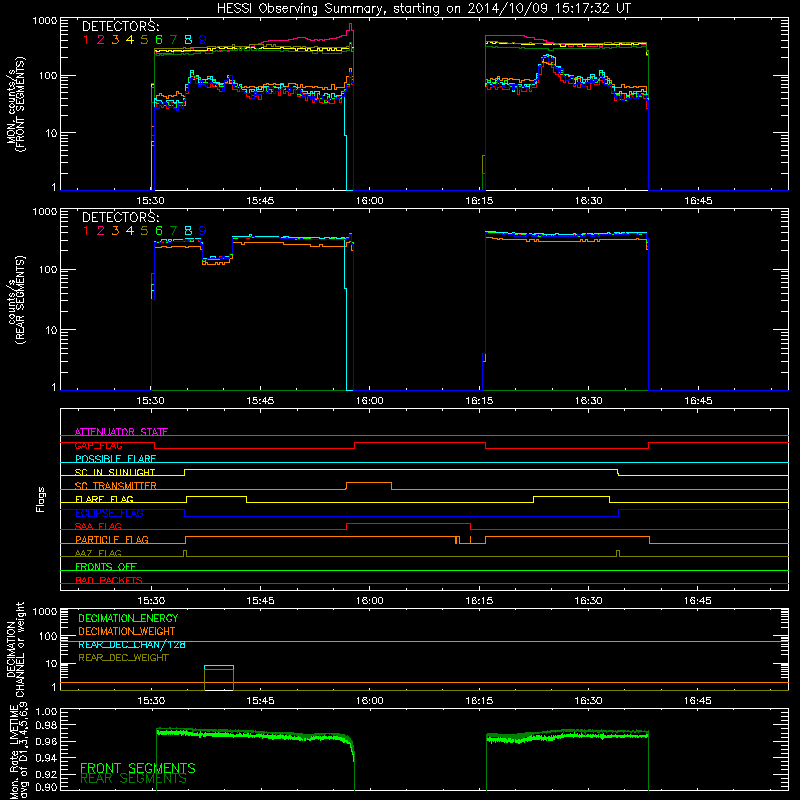Click the PARTICLE_FLAG label
This screenshot has width=800, height=800.
tap(112, 540)
